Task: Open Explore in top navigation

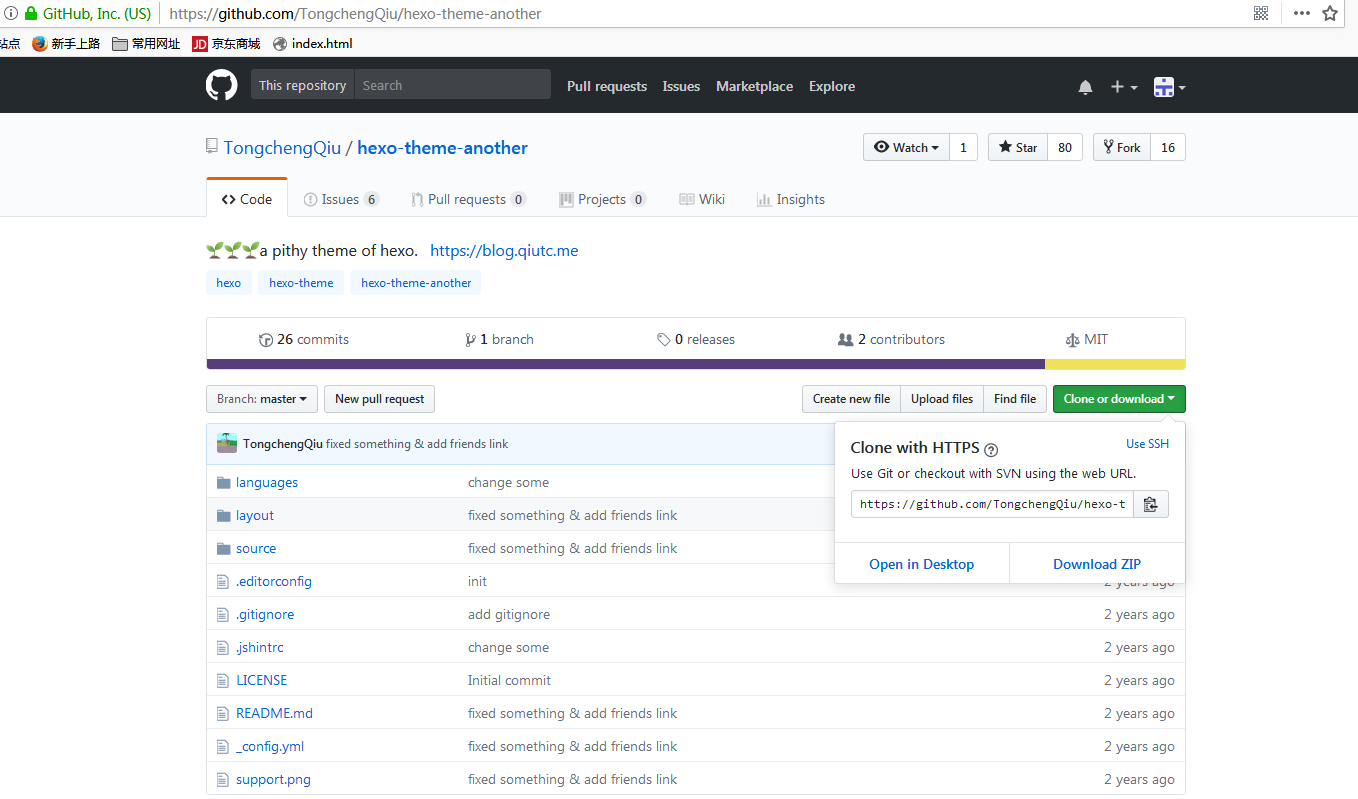Action: [832, 86]
